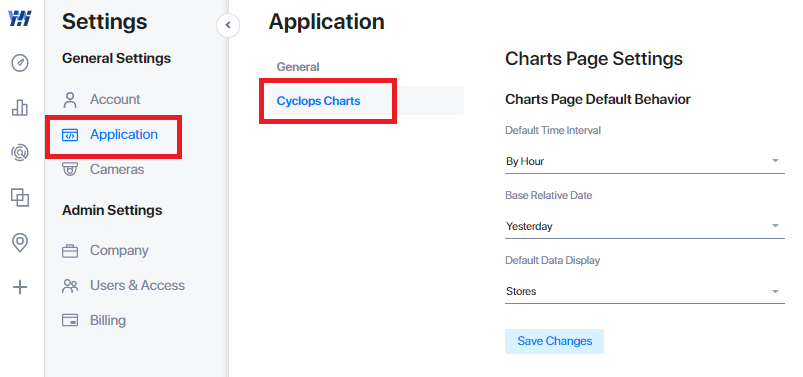
Task: Go to Account settings
Action: pos(115,99)
